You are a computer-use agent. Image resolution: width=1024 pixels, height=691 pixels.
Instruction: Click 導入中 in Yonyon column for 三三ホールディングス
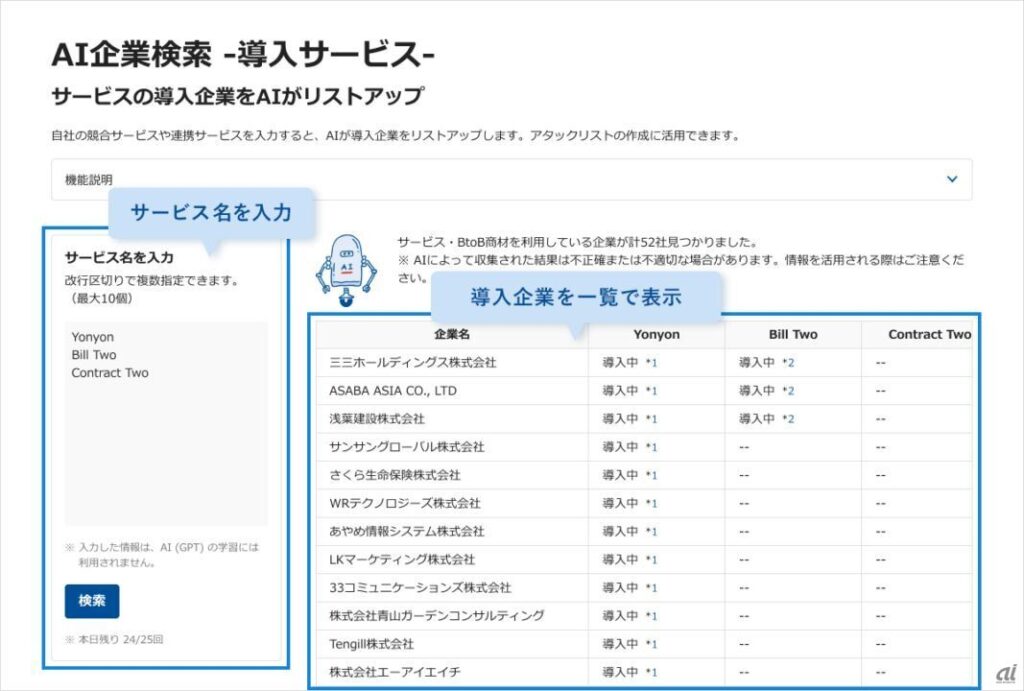pyautogui.click(x=620, y=362)
